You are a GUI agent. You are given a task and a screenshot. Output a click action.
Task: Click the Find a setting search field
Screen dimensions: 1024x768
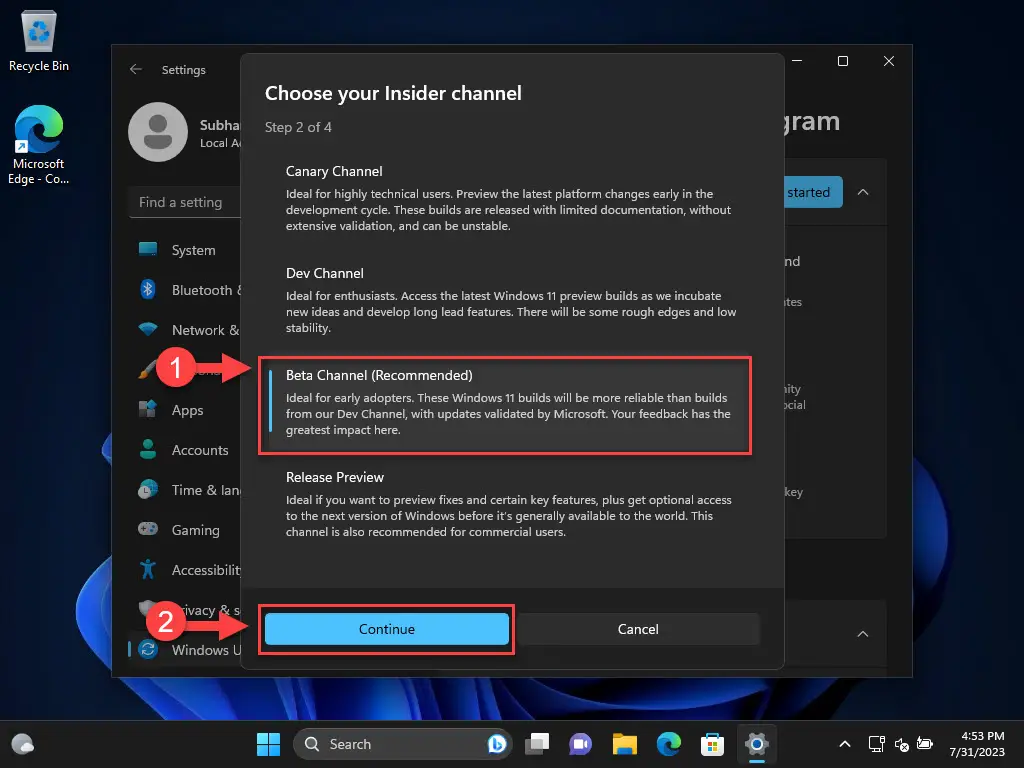(185, 202)
